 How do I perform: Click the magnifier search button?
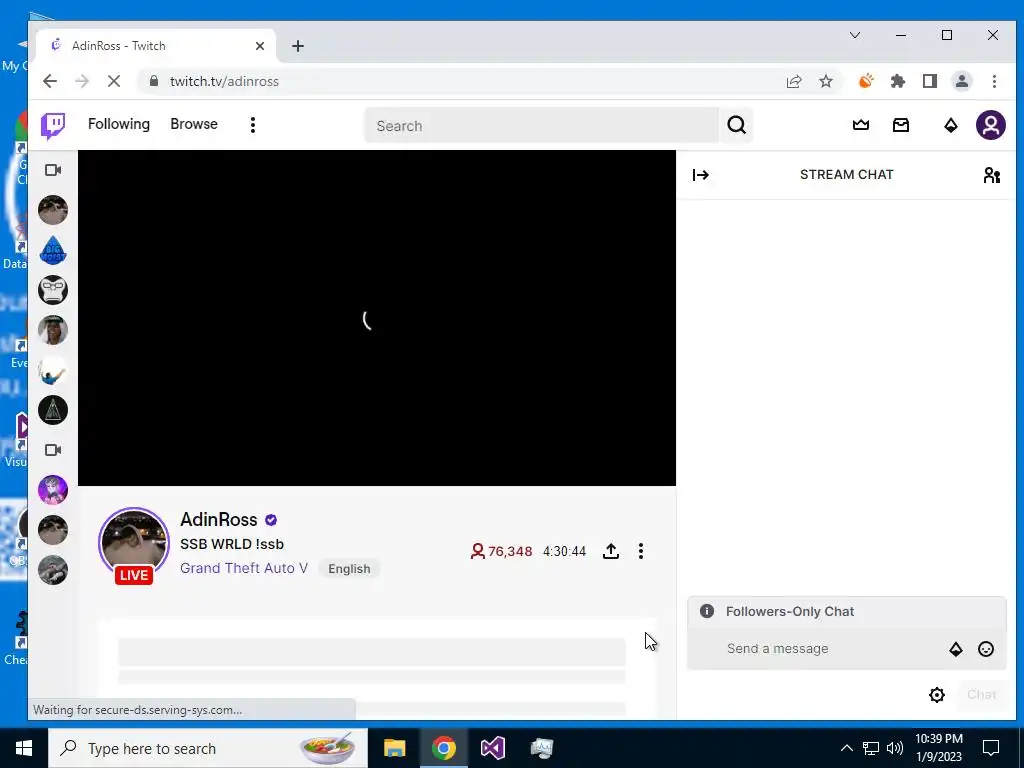pos(737,125)
